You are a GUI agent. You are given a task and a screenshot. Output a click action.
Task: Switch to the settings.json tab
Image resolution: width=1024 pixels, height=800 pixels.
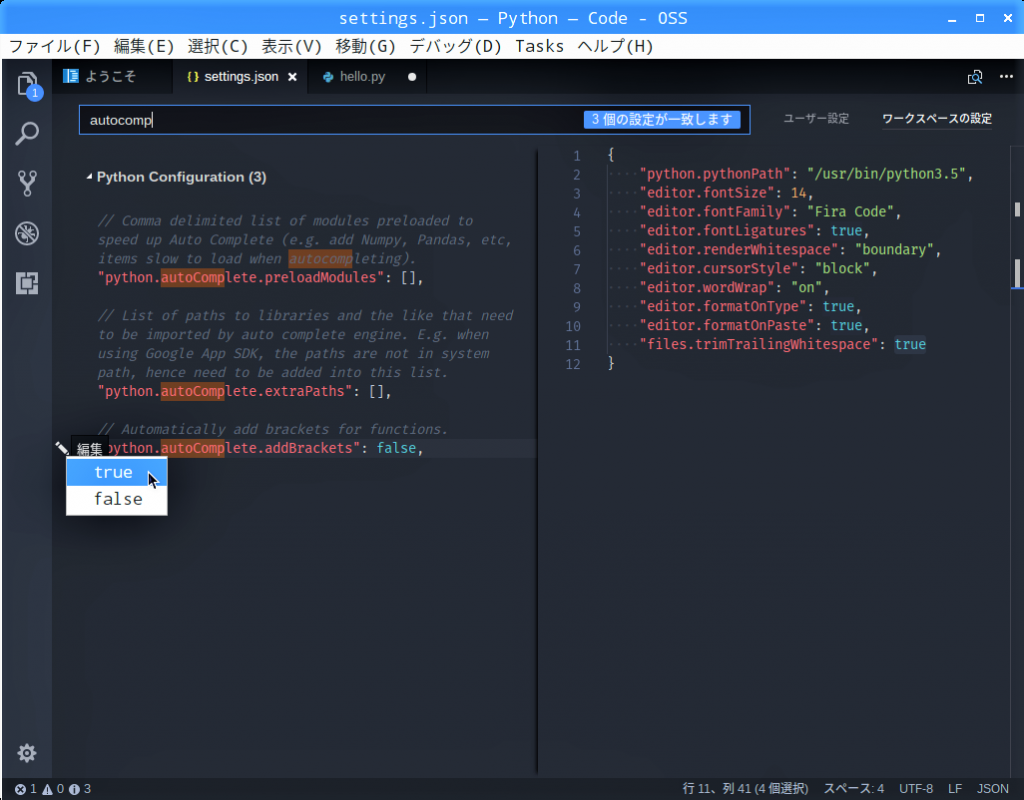[x=240, y=77]
